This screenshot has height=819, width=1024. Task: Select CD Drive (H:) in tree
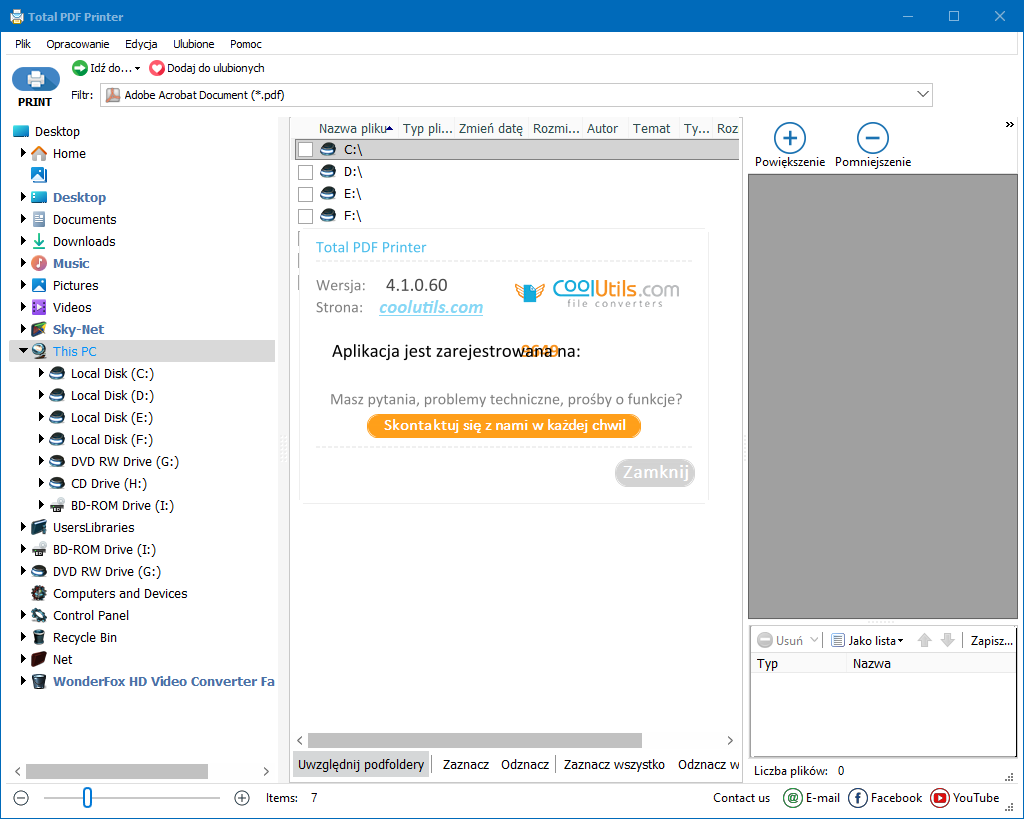tap(108, 483)
